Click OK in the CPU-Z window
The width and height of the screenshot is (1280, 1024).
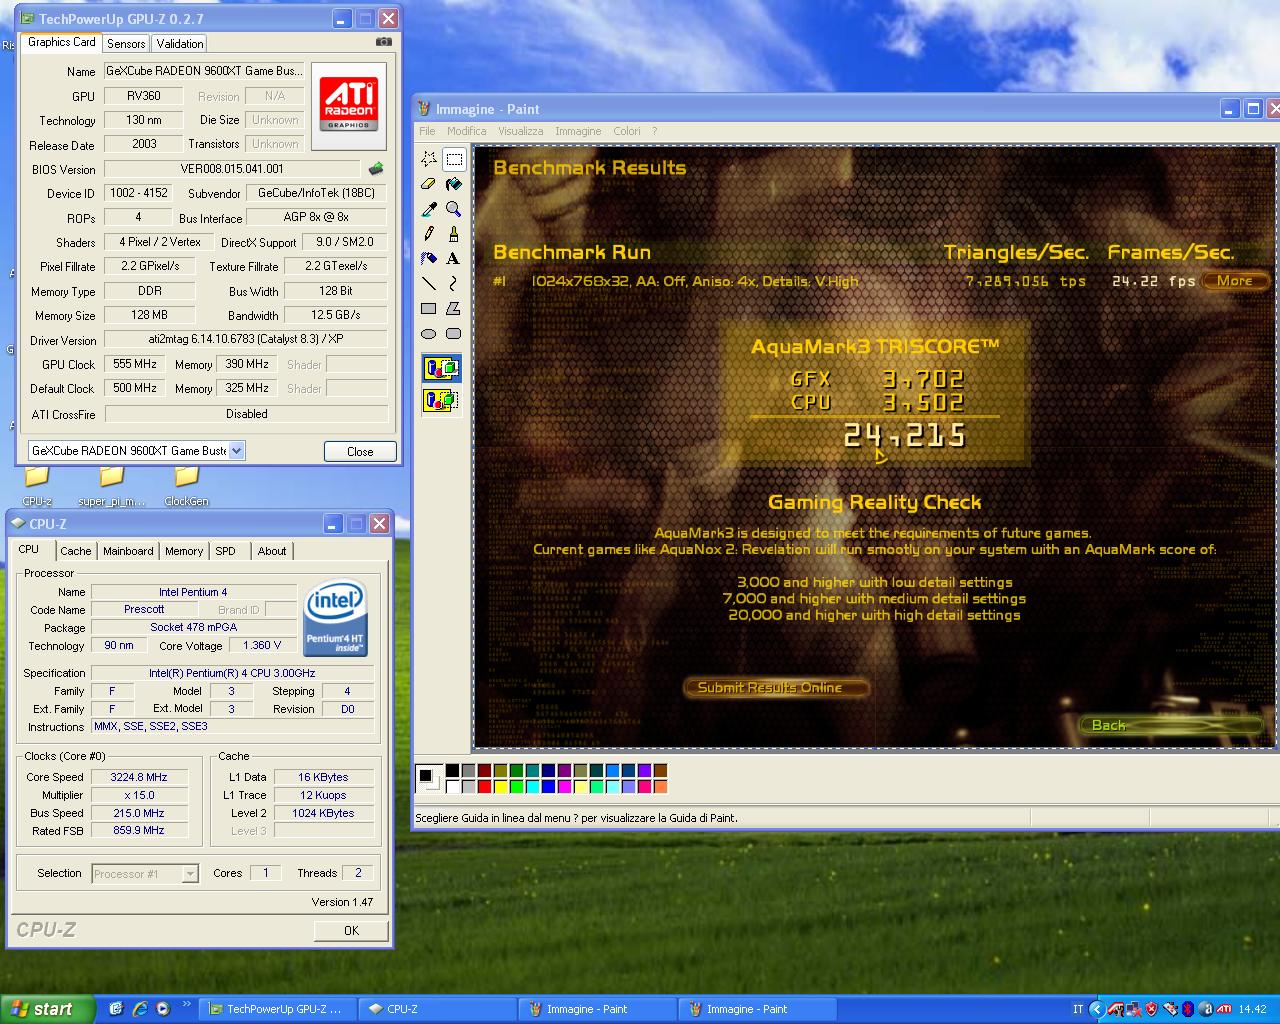[351, 930]
